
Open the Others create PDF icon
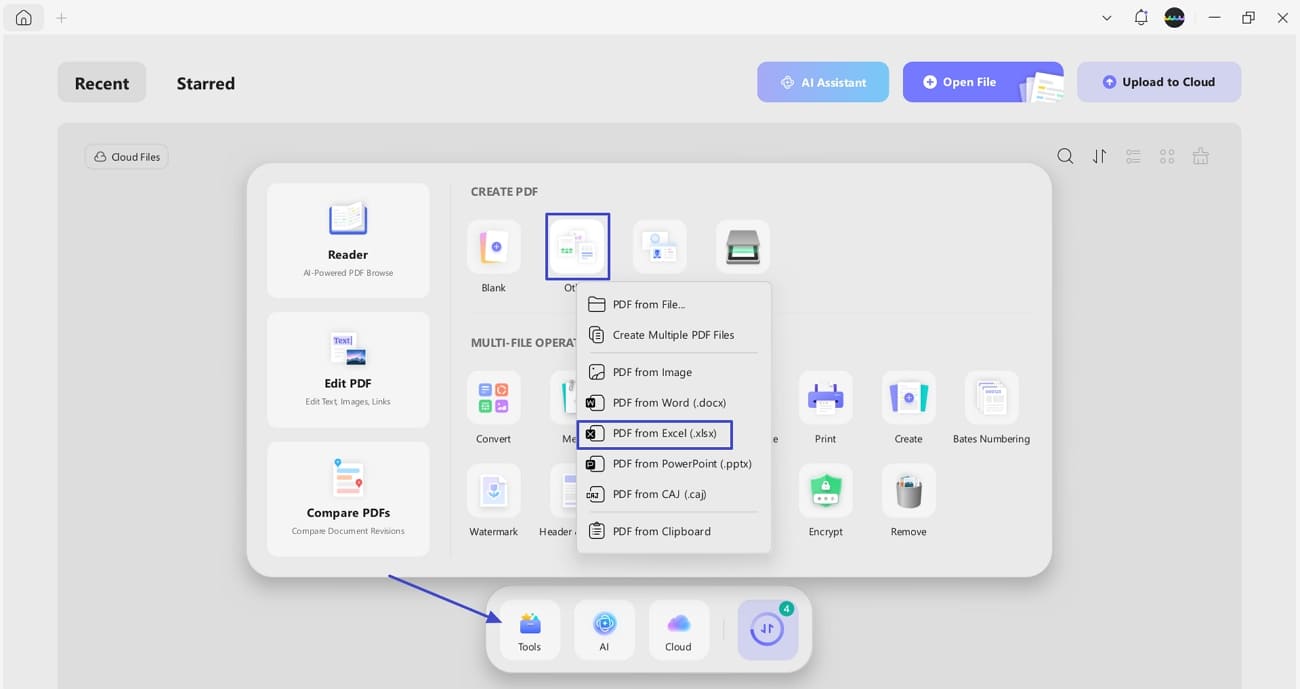[x=577, y=246]
